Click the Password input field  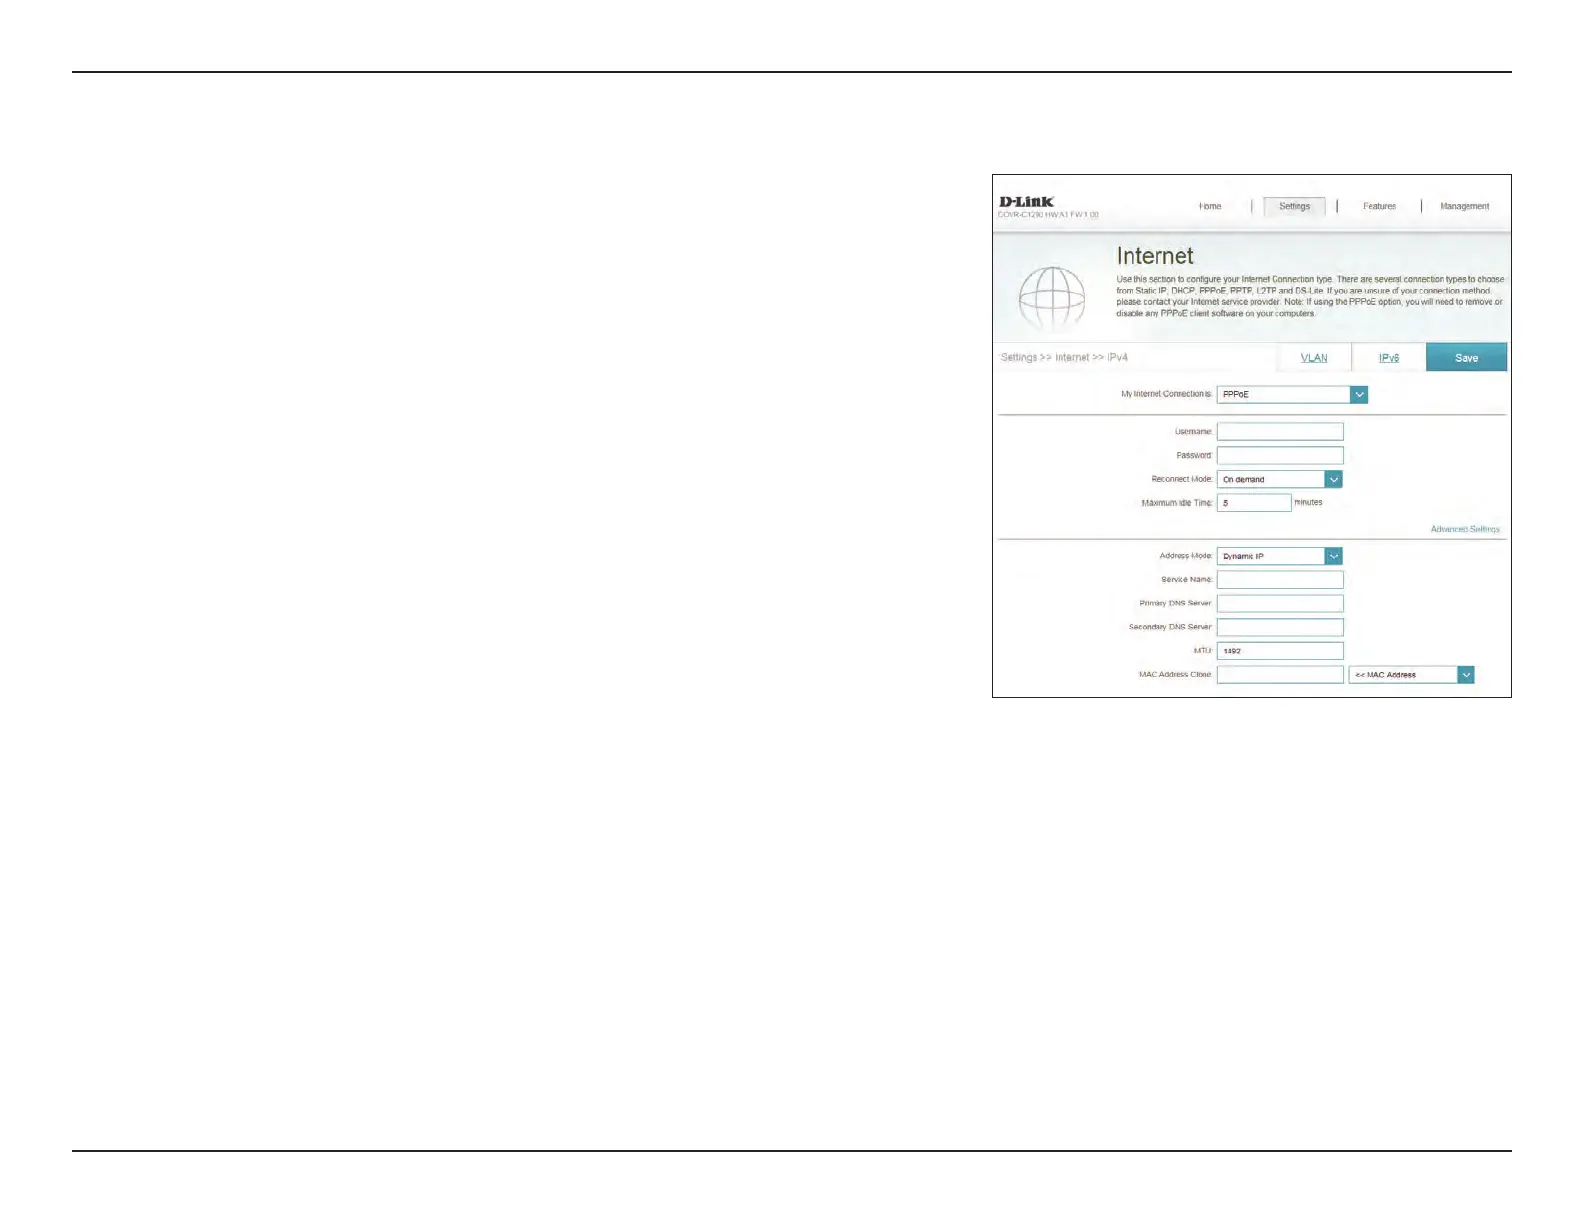pos(1280,455)
